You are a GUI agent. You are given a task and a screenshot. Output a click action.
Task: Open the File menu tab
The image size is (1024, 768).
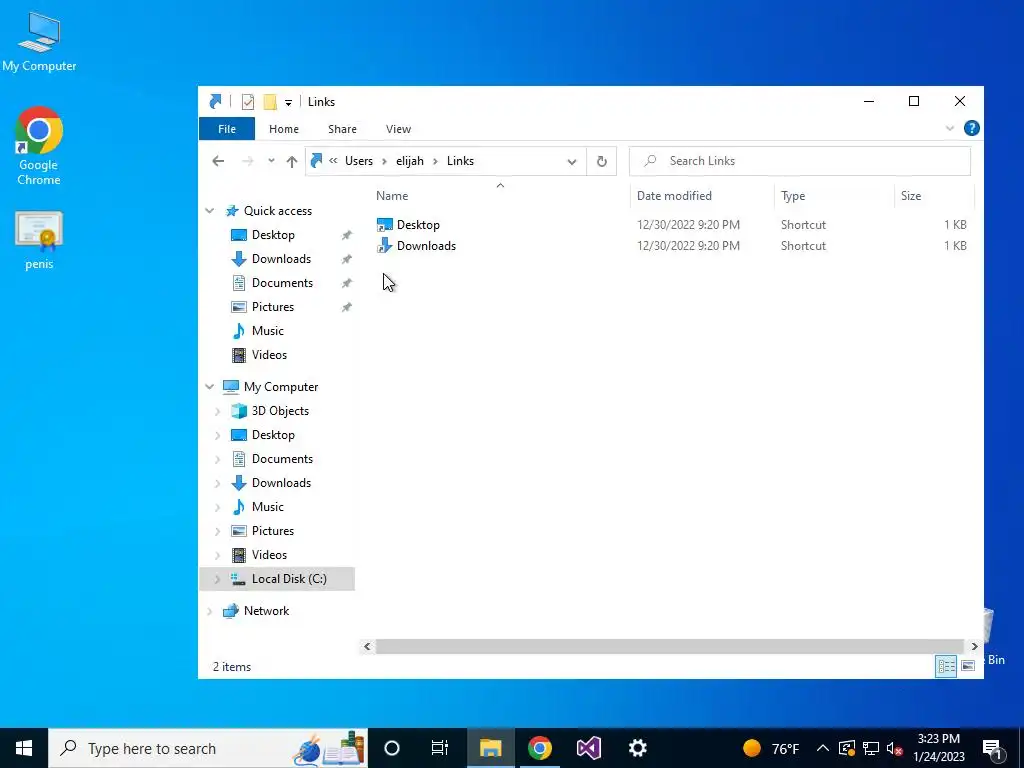coord(227,129)
